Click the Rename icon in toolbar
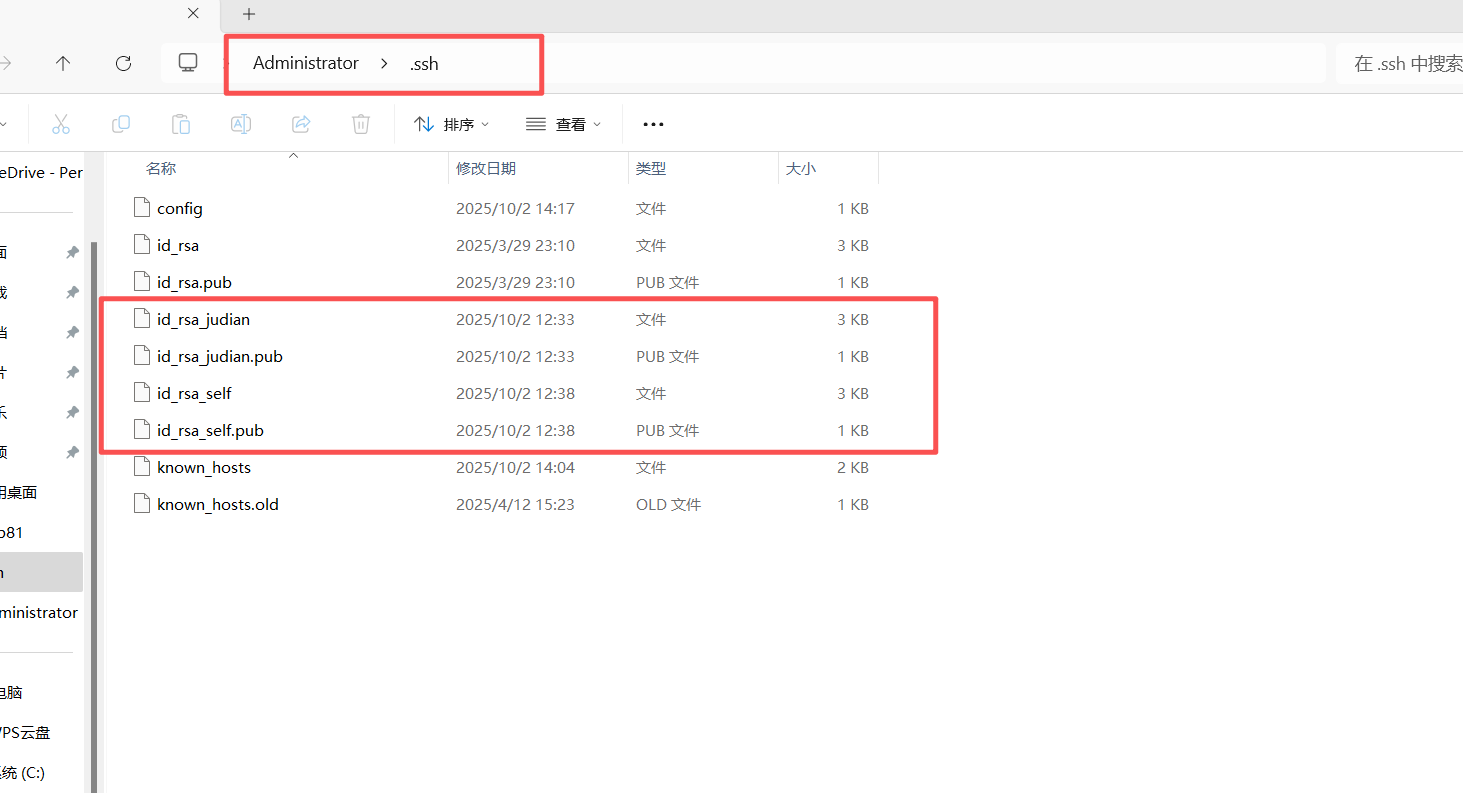This screenshot has width=1463, height=793. (x=241, y=124)
